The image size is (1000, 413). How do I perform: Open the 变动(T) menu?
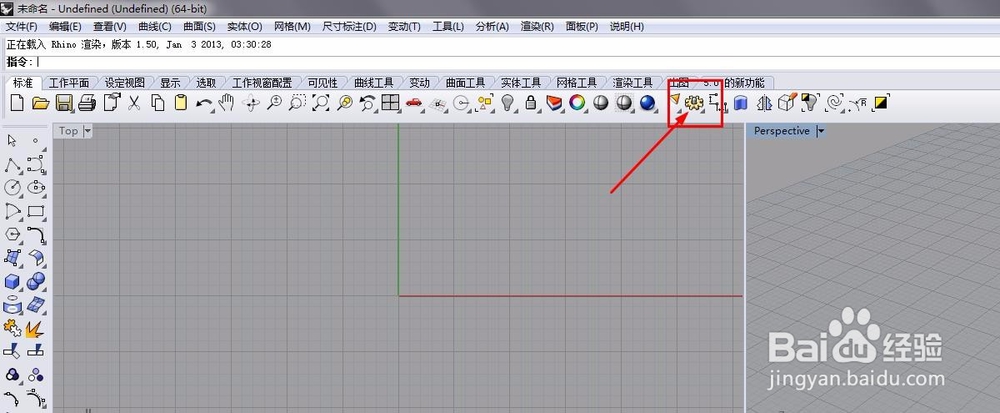click(404, 26)
